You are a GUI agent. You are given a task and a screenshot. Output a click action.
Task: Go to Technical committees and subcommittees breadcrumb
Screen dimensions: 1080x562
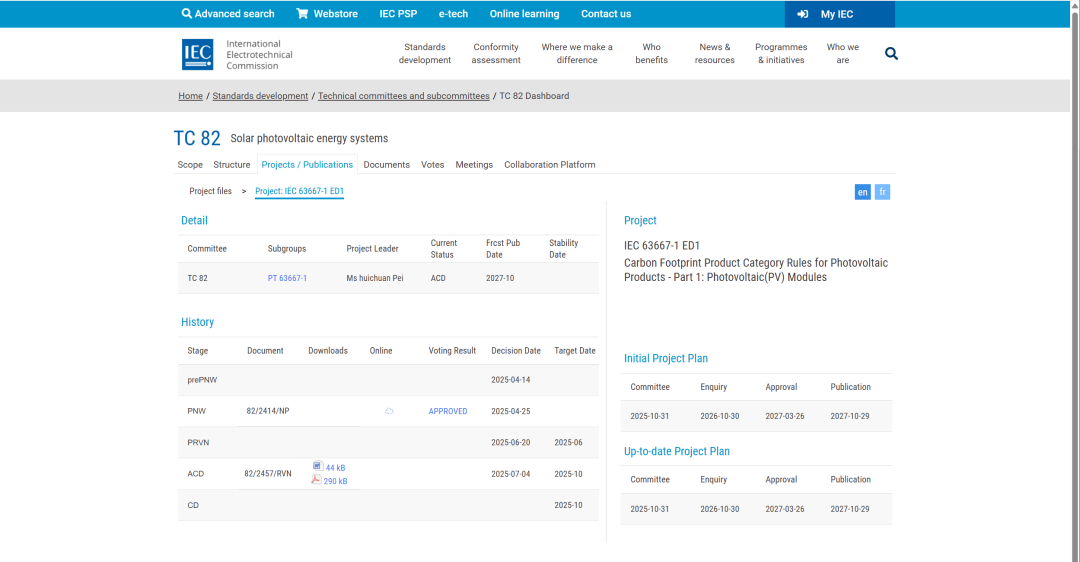[403, 96]
